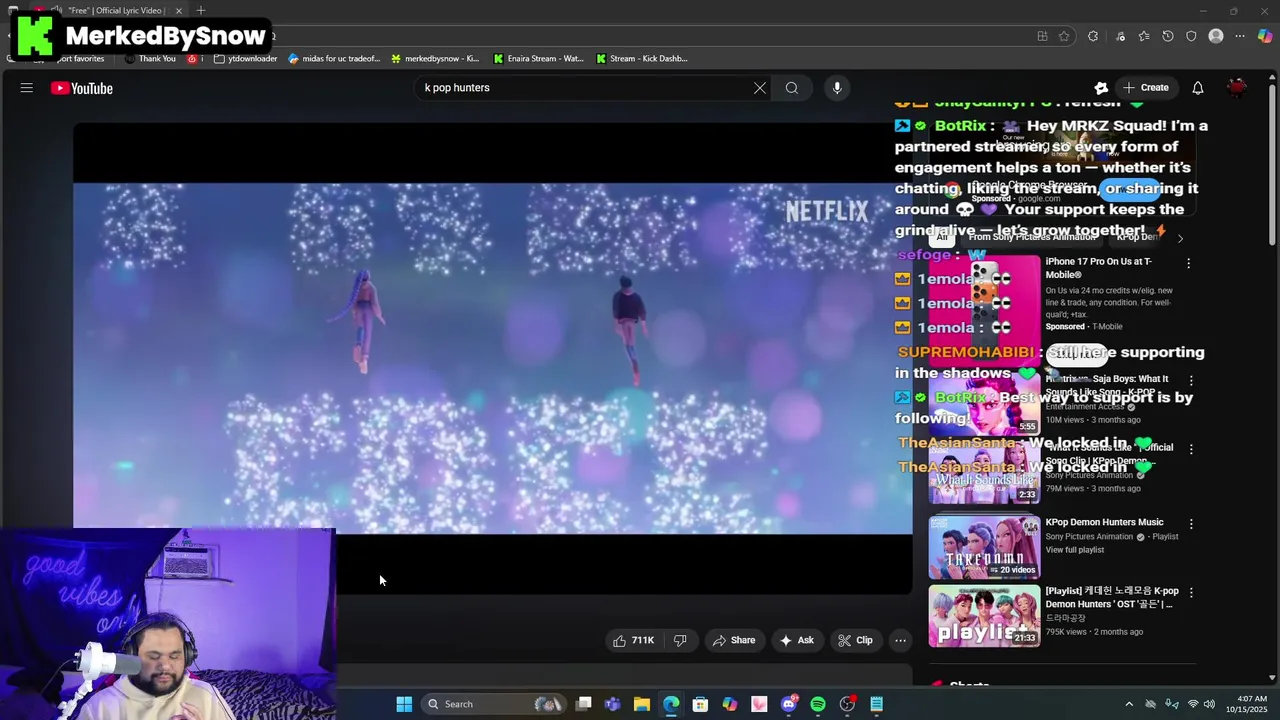Open the Saja Boys 5:55 video thumbnail
Image resolution: width=1280 pixels, height=720 pixels.
pos(984,405)
